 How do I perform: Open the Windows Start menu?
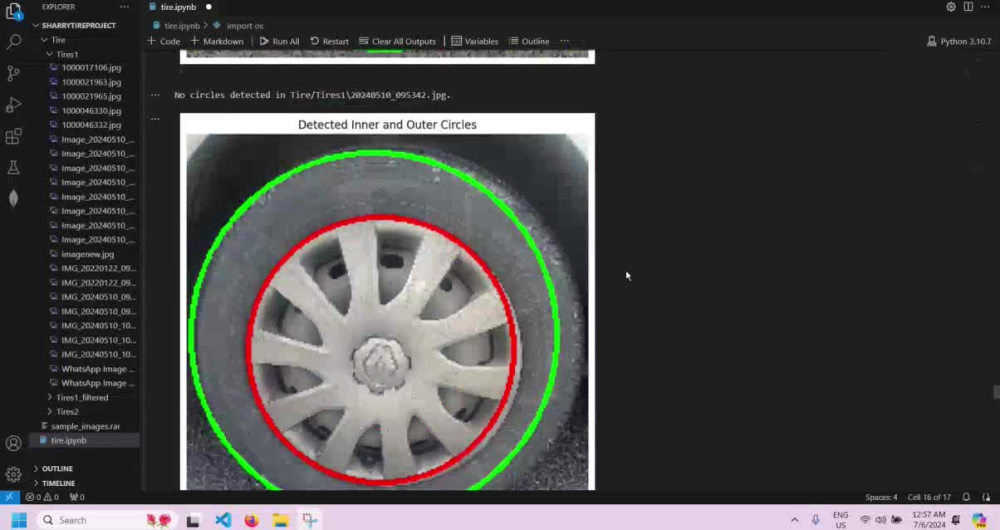click(19, 520)
